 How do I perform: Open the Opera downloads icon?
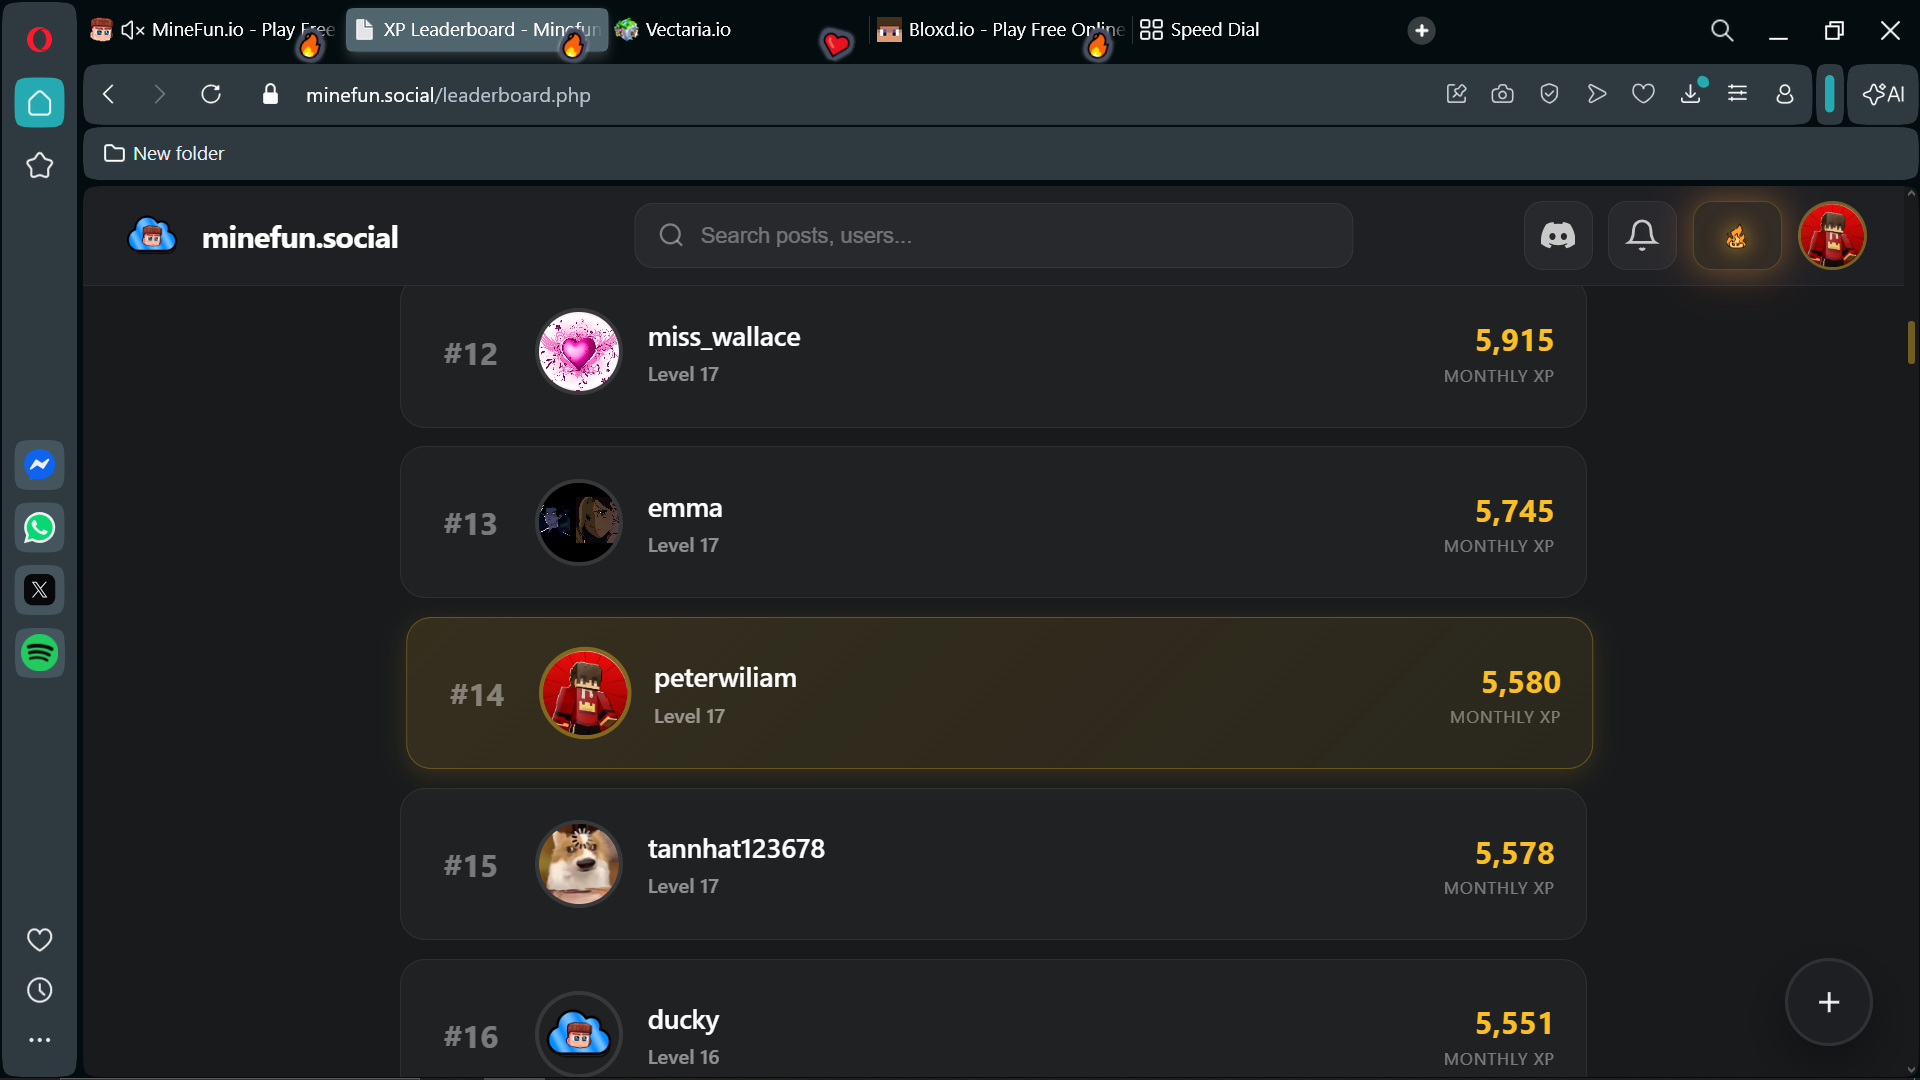1690,94
